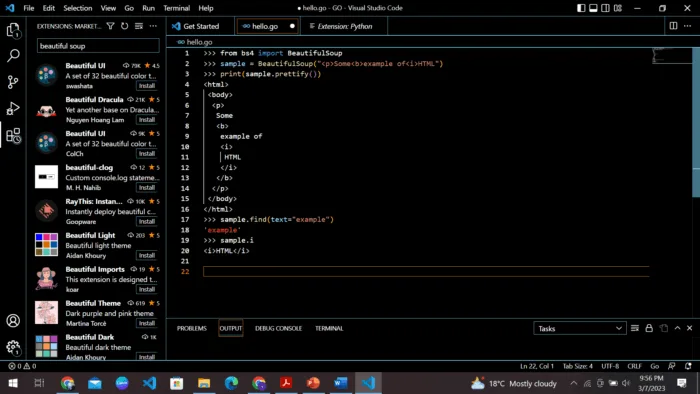Refresh the extensions list

pos(125,26)
